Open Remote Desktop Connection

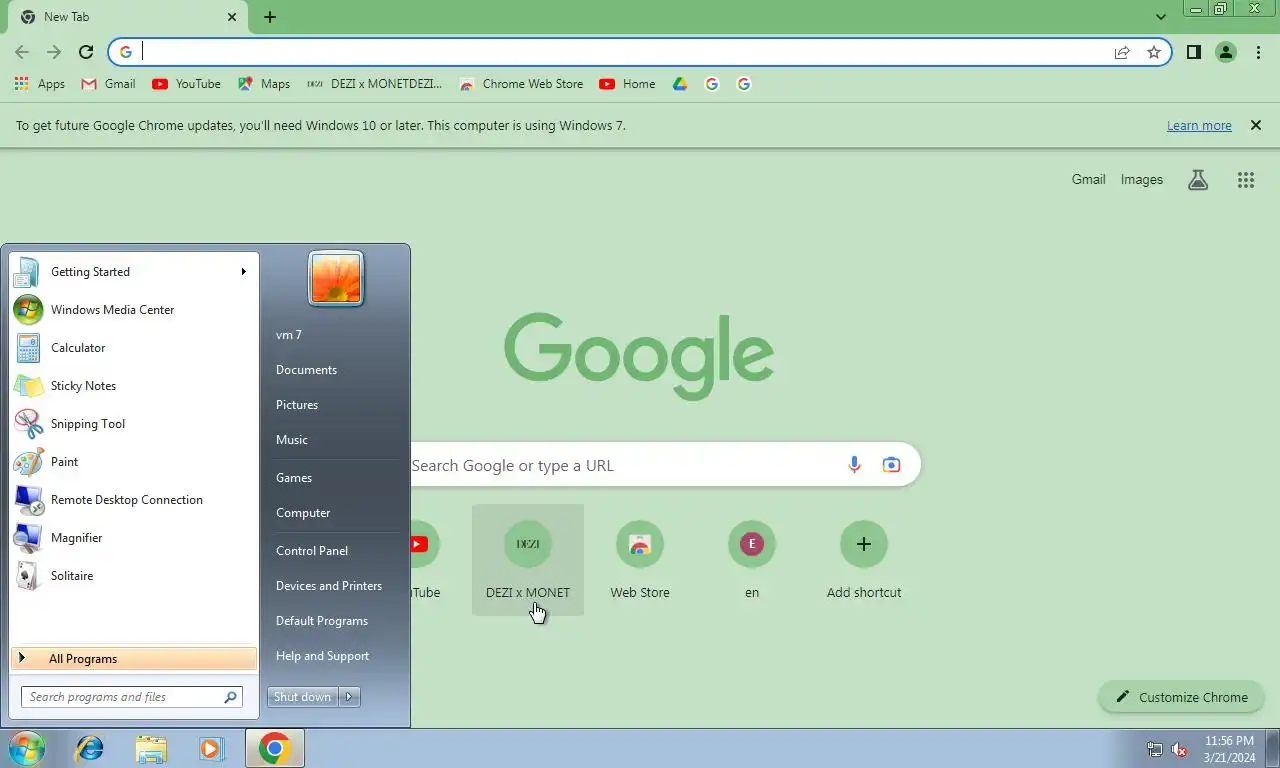click(134, 499)
